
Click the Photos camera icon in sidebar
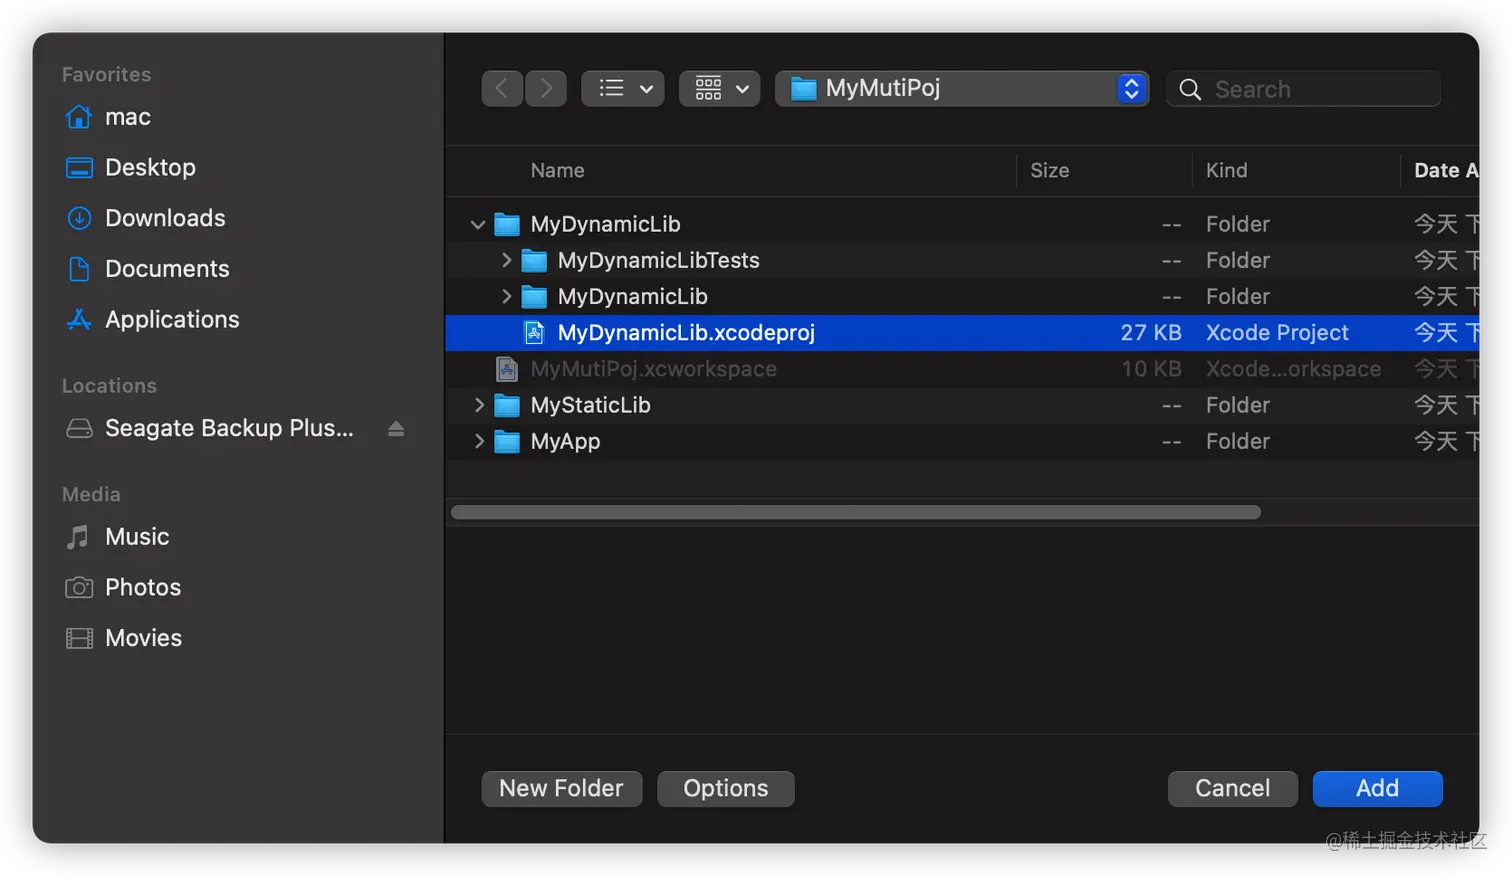[79, 588]
